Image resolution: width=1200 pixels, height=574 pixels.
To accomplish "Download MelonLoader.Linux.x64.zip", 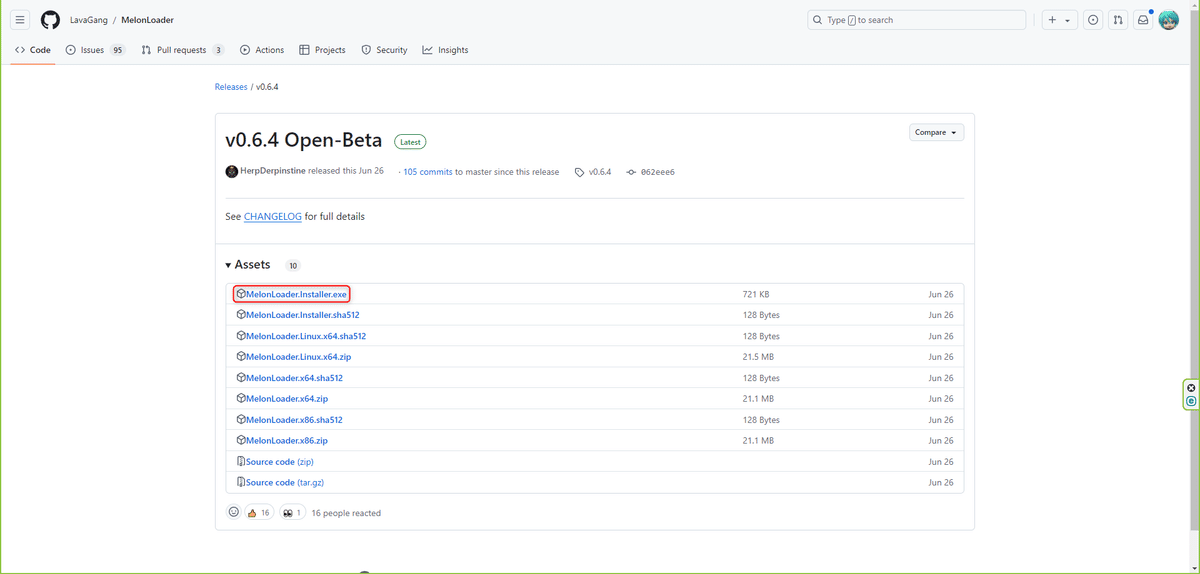I will tap(298, 357).
